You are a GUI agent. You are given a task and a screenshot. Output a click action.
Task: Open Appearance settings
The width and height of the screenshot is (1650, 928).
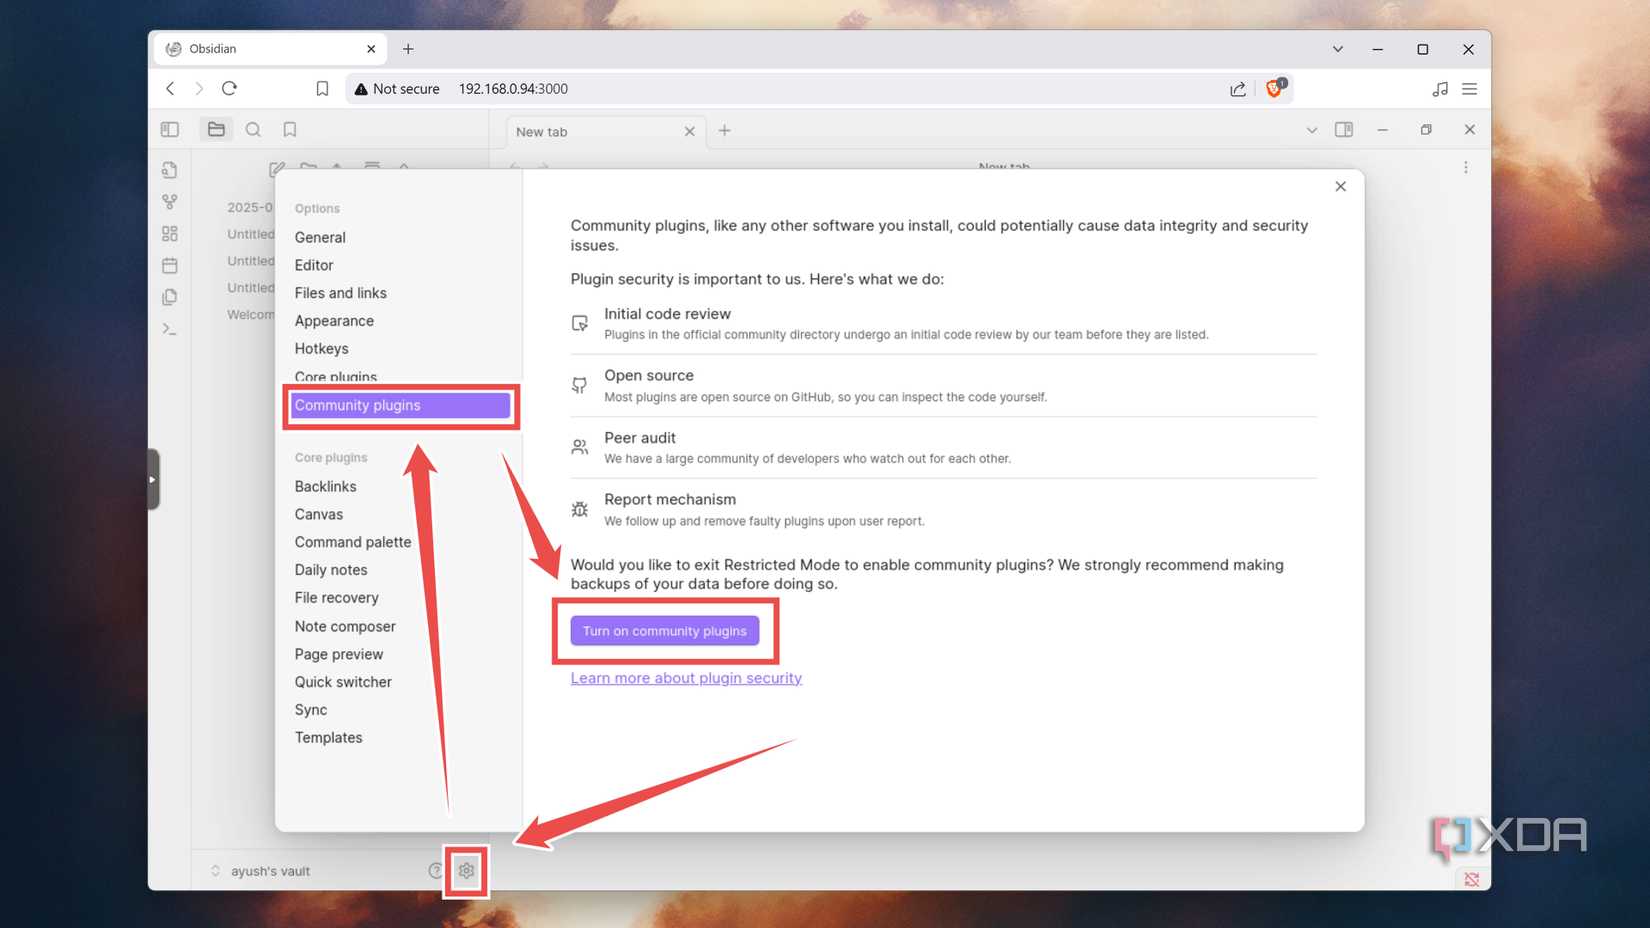[x=334, y=321]
